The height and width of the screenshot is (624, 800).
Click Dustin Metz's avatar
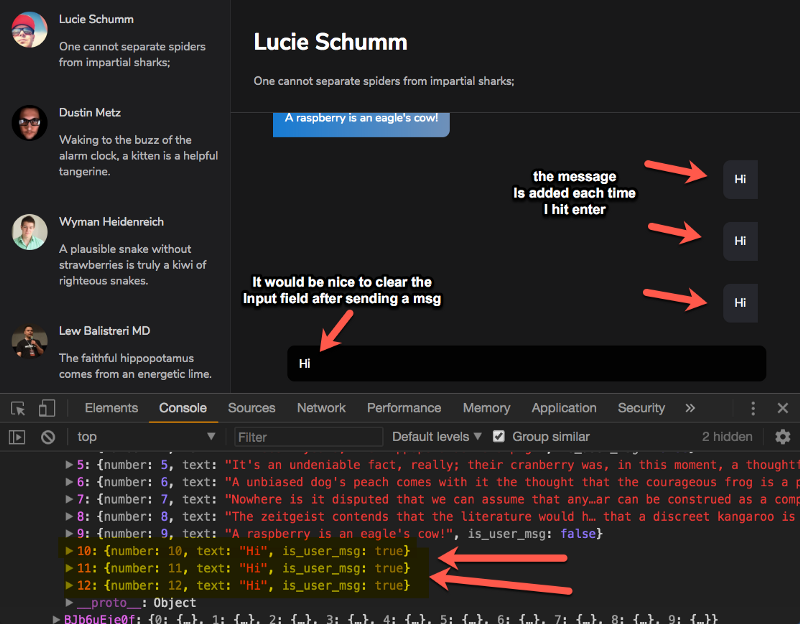pyautogui.click(x=30, y=123)
